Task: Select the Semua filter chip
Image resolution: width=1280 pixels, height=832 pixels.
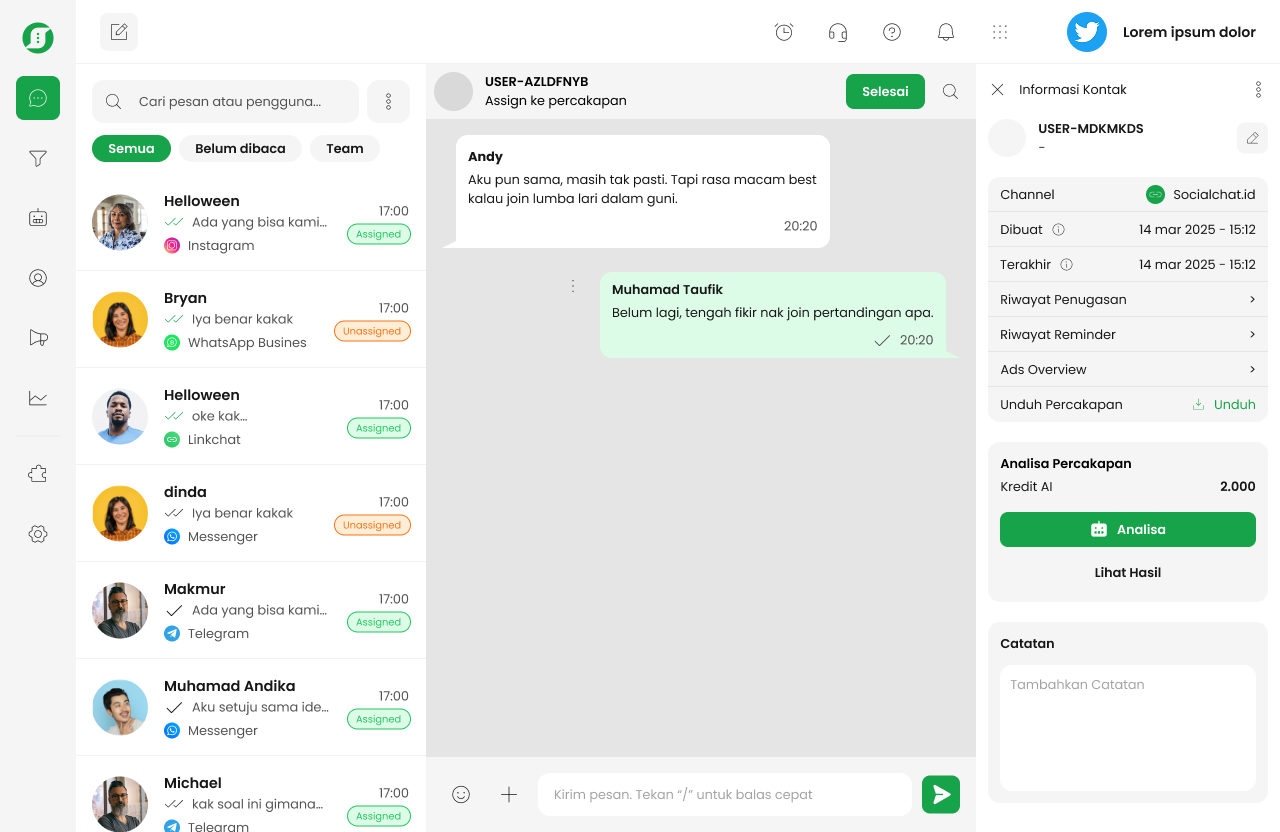Action: click(131, 148)
